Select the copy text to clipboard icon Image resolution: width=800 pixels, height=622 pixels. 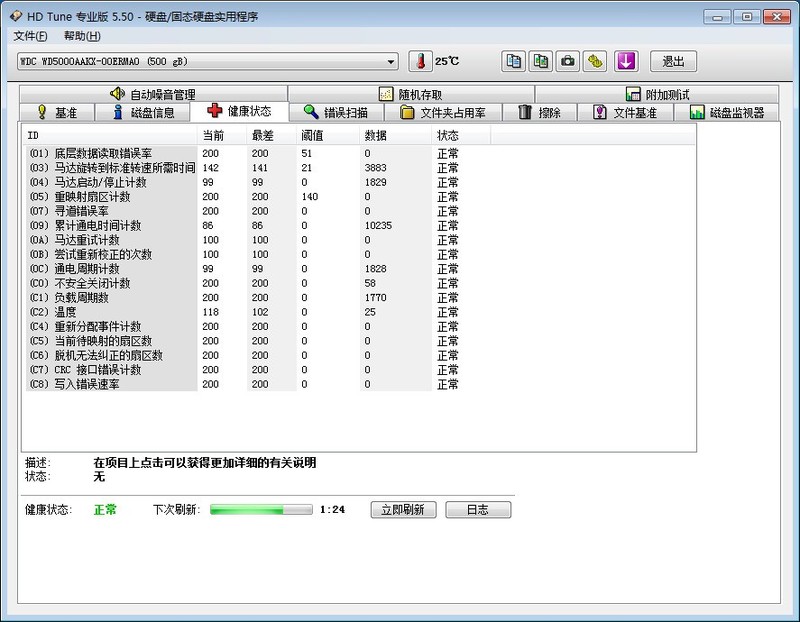pyautogui.click(x=513, y=61)
